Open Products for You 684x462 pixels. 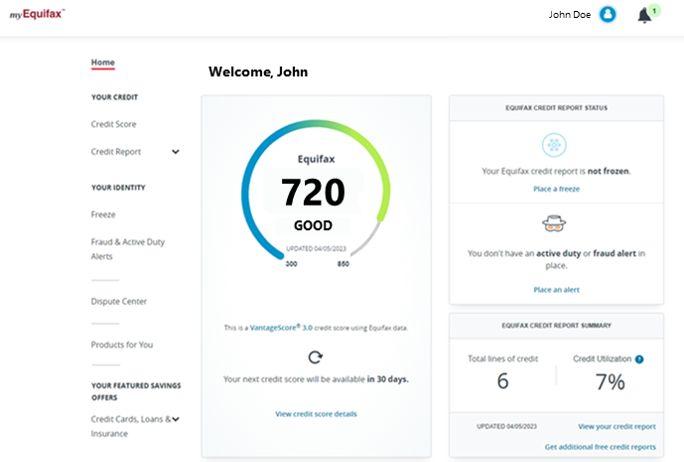[x=122, y=345]
